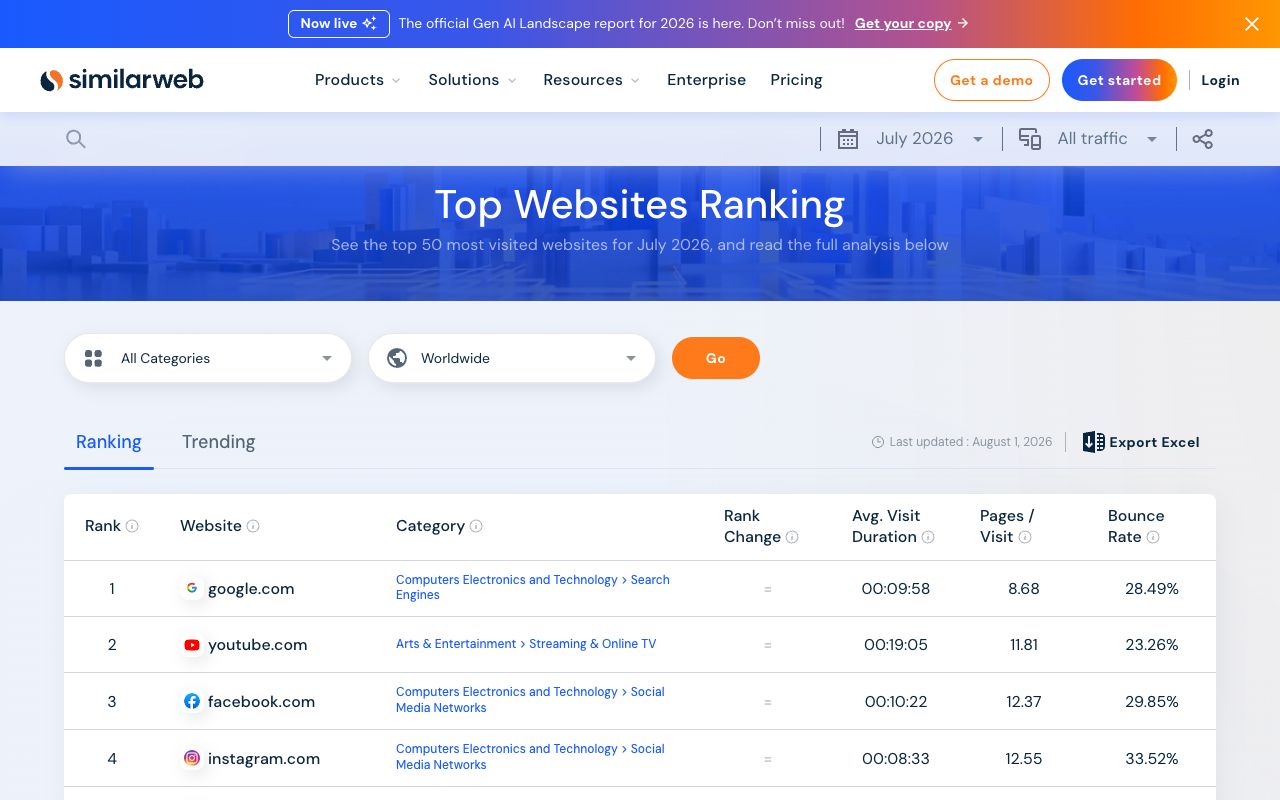Screen dimensions: 1280x800
Task: Click the info icon next to Category
Action: (476, 526)
